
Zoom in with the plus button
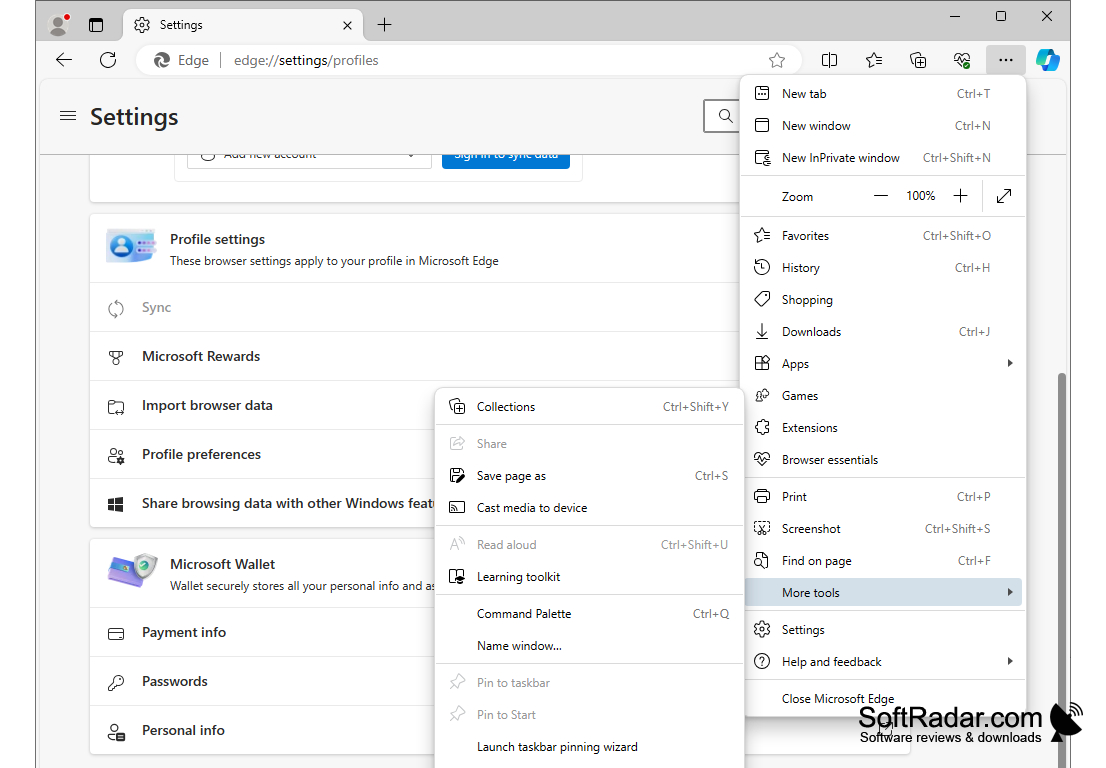960,196
